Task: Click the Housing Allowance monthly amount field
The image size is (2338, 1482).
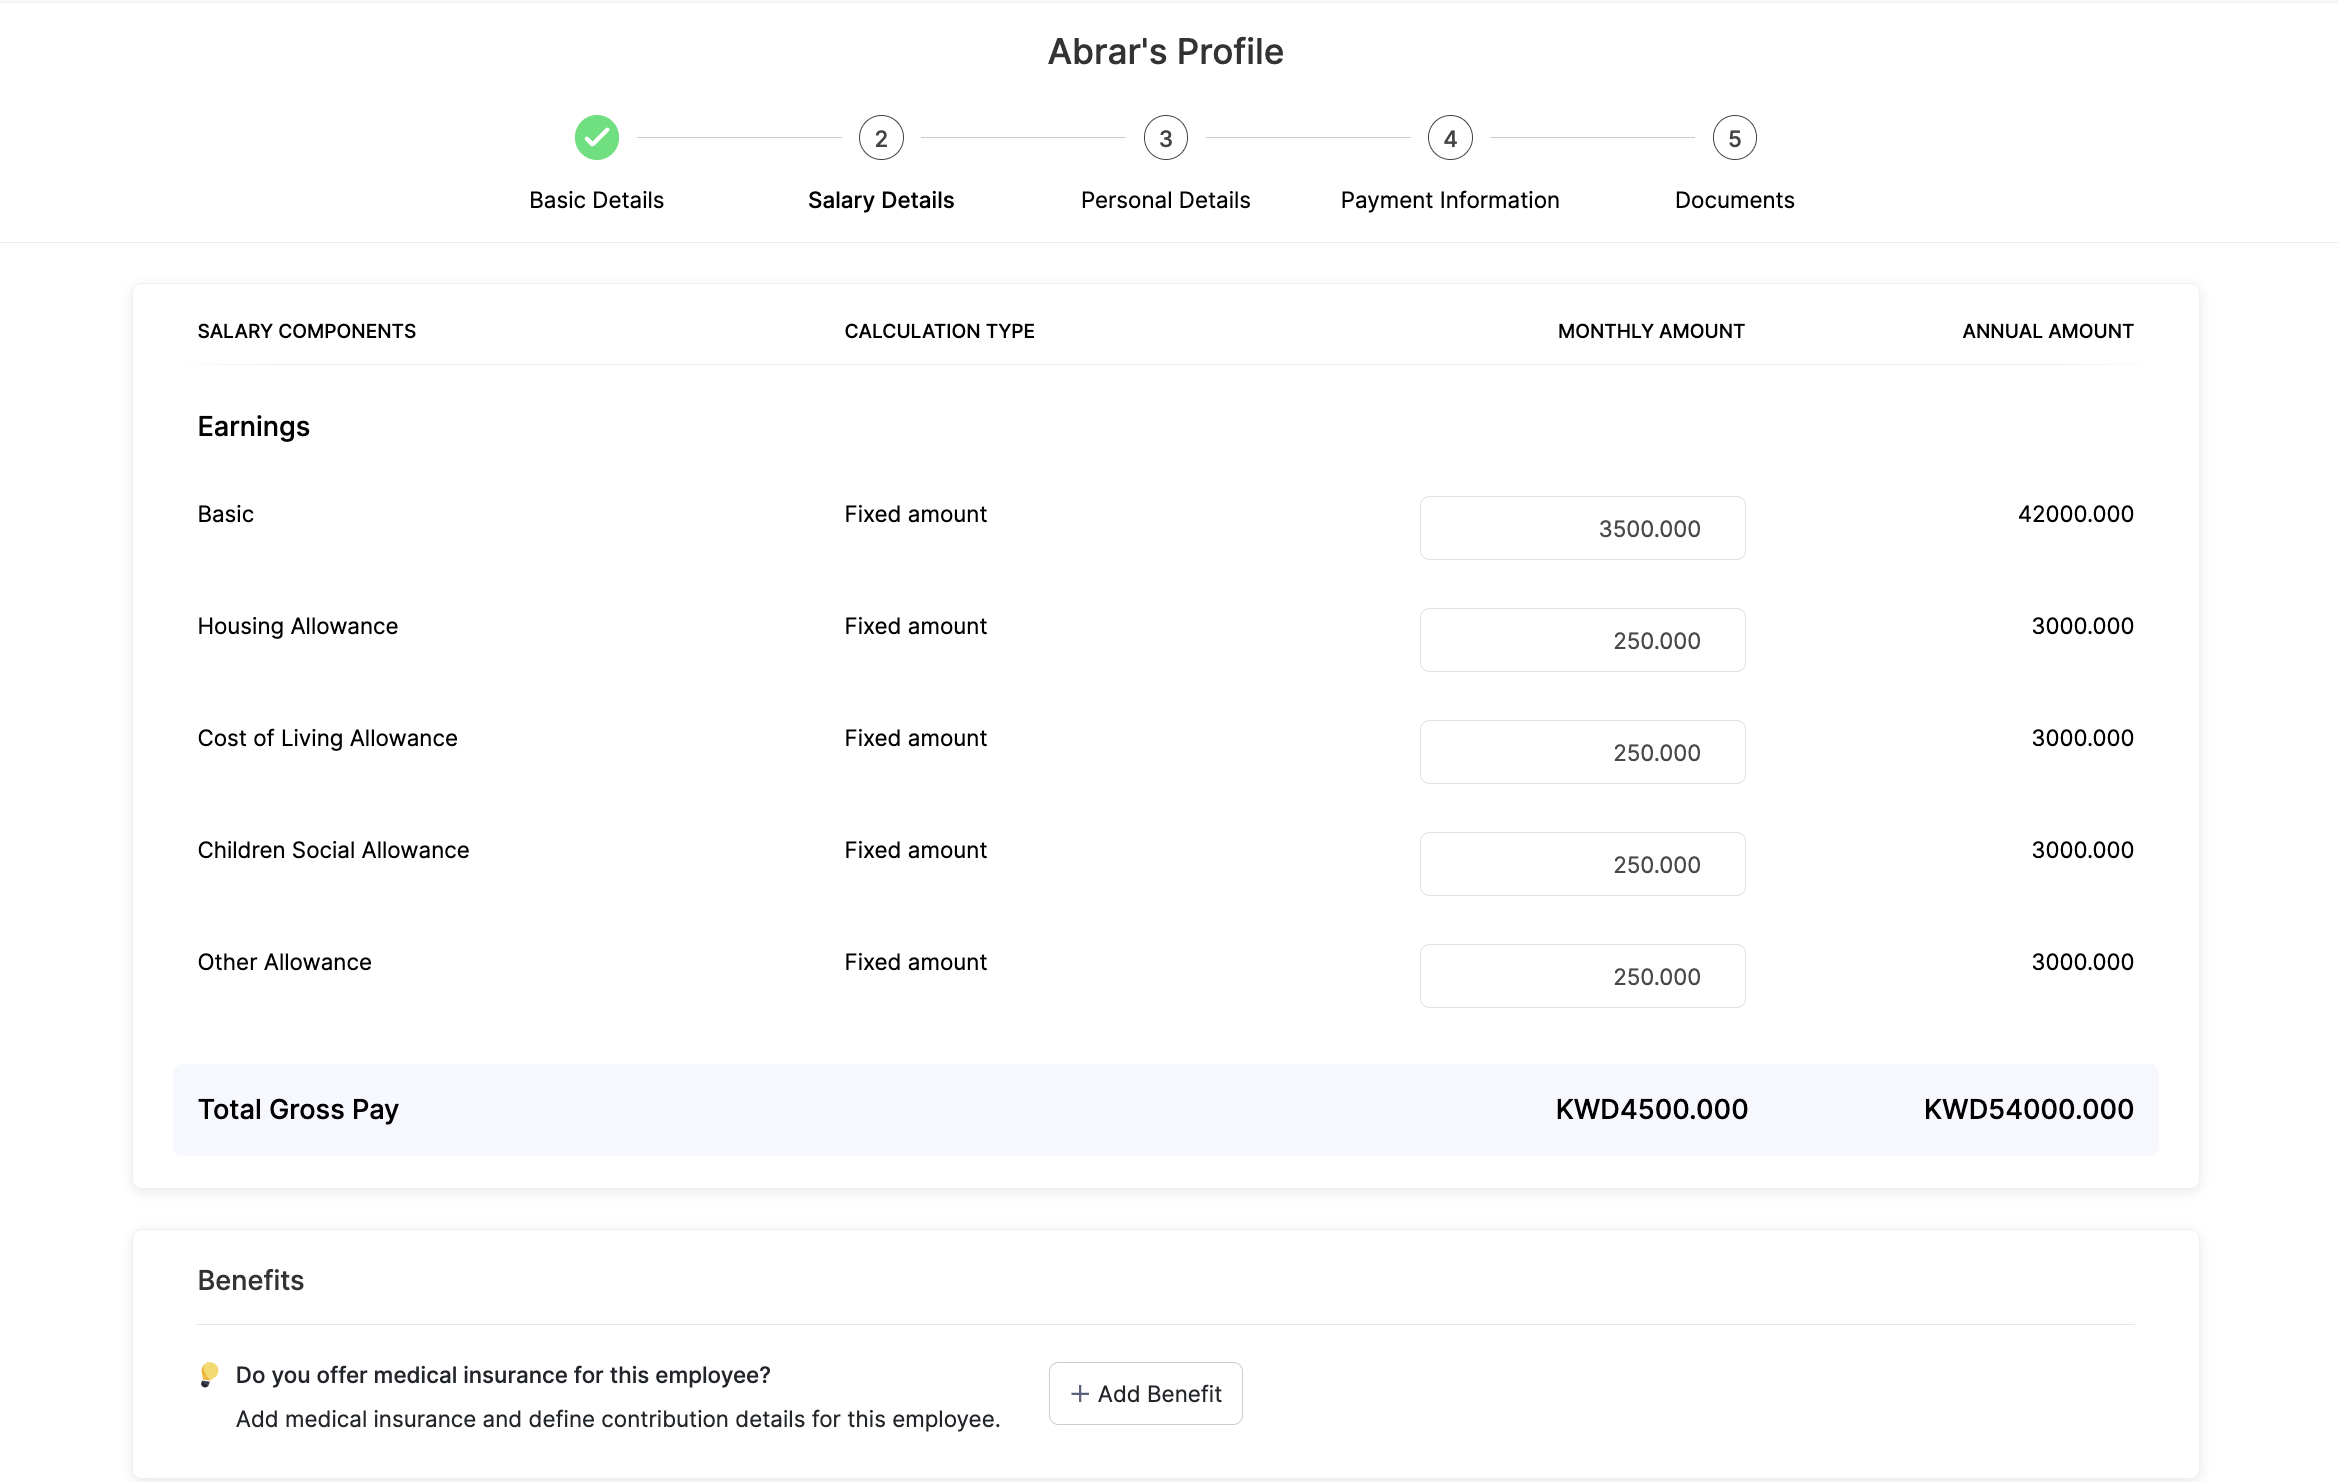Action: 1582,640
